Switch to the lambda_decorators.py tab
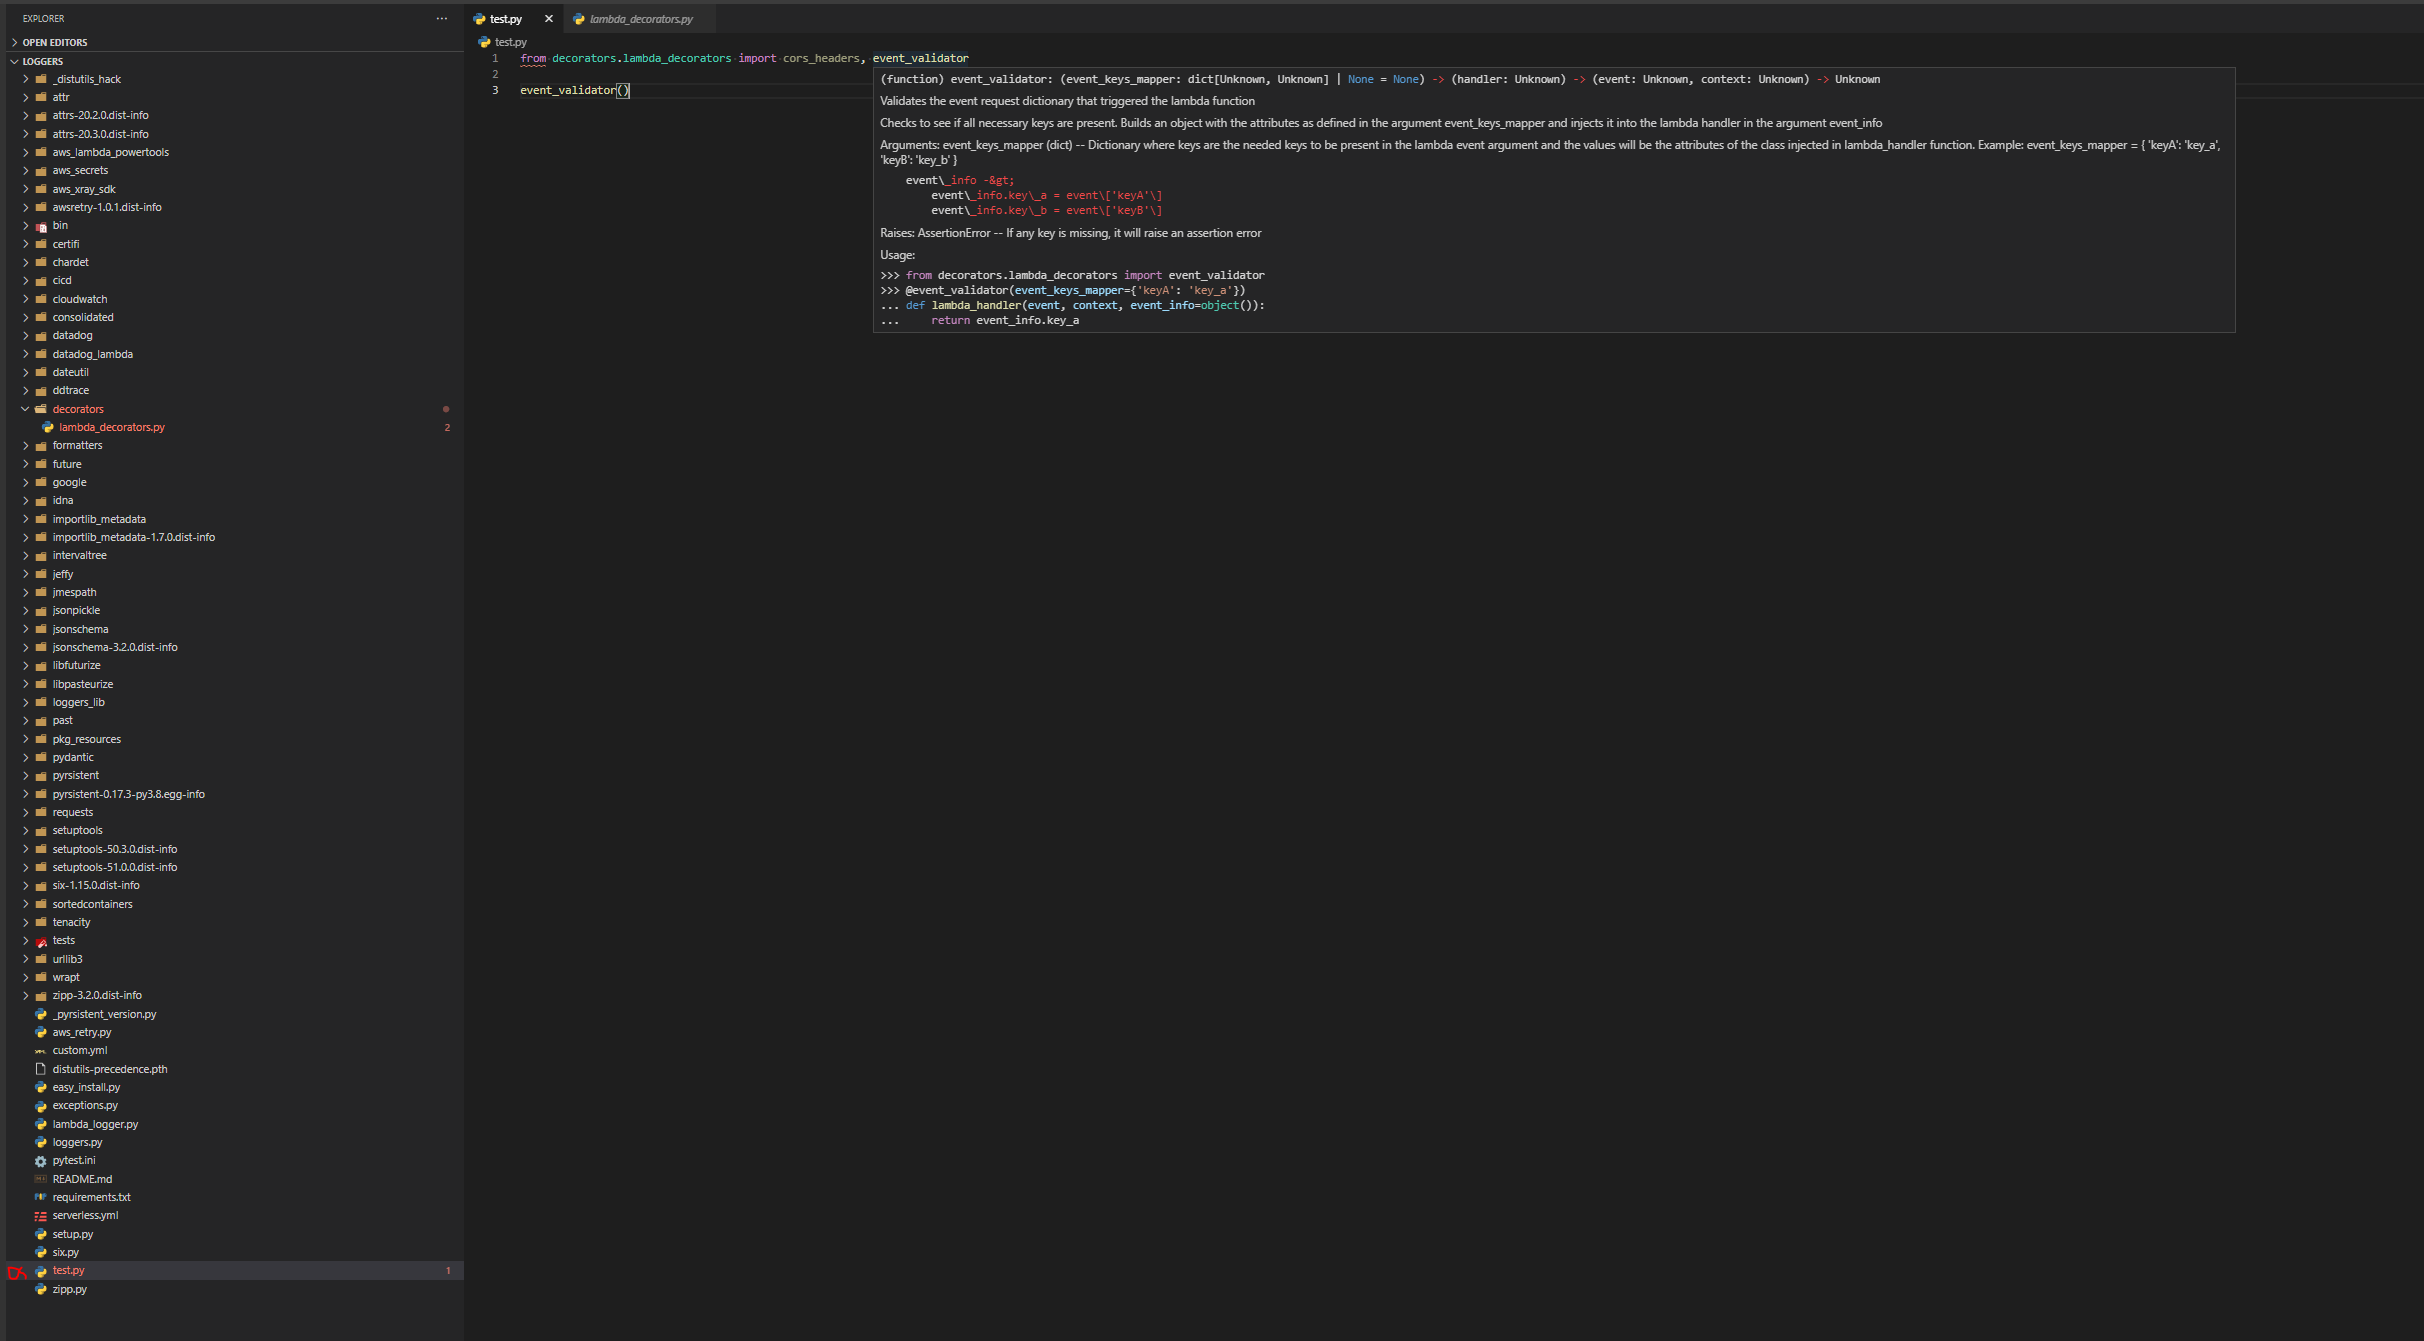 (x=640, y=18)
